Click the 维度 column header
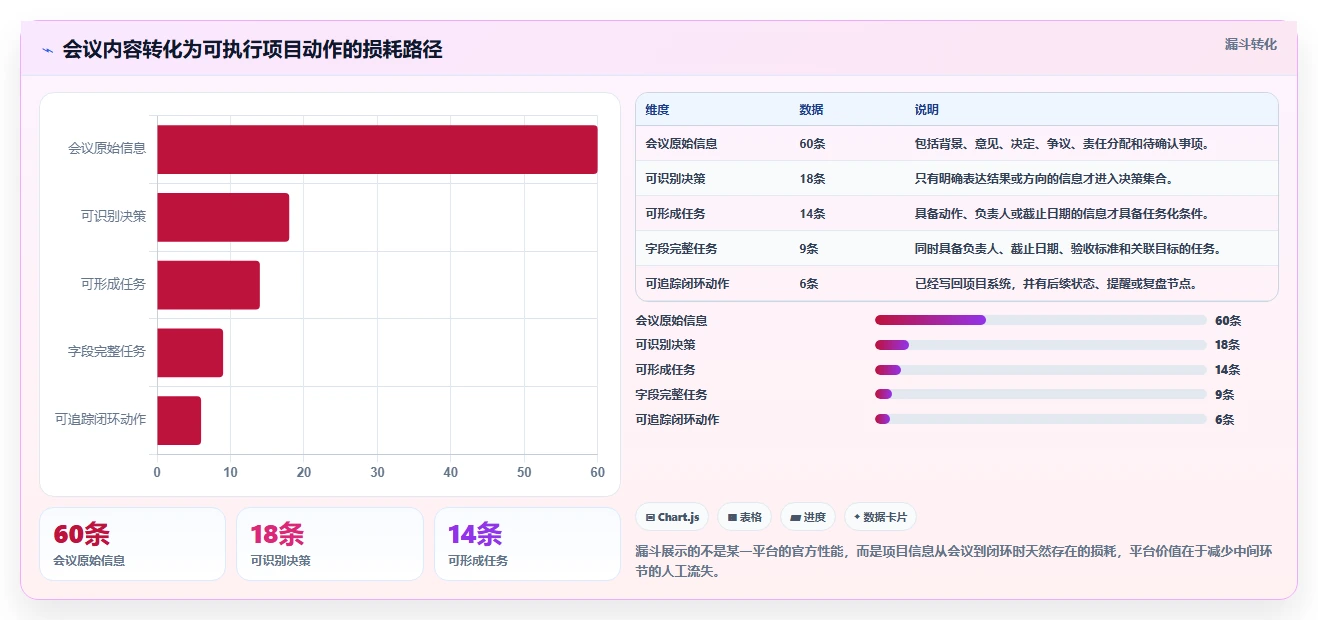The image size is (1318, 620). coord(657,110)
